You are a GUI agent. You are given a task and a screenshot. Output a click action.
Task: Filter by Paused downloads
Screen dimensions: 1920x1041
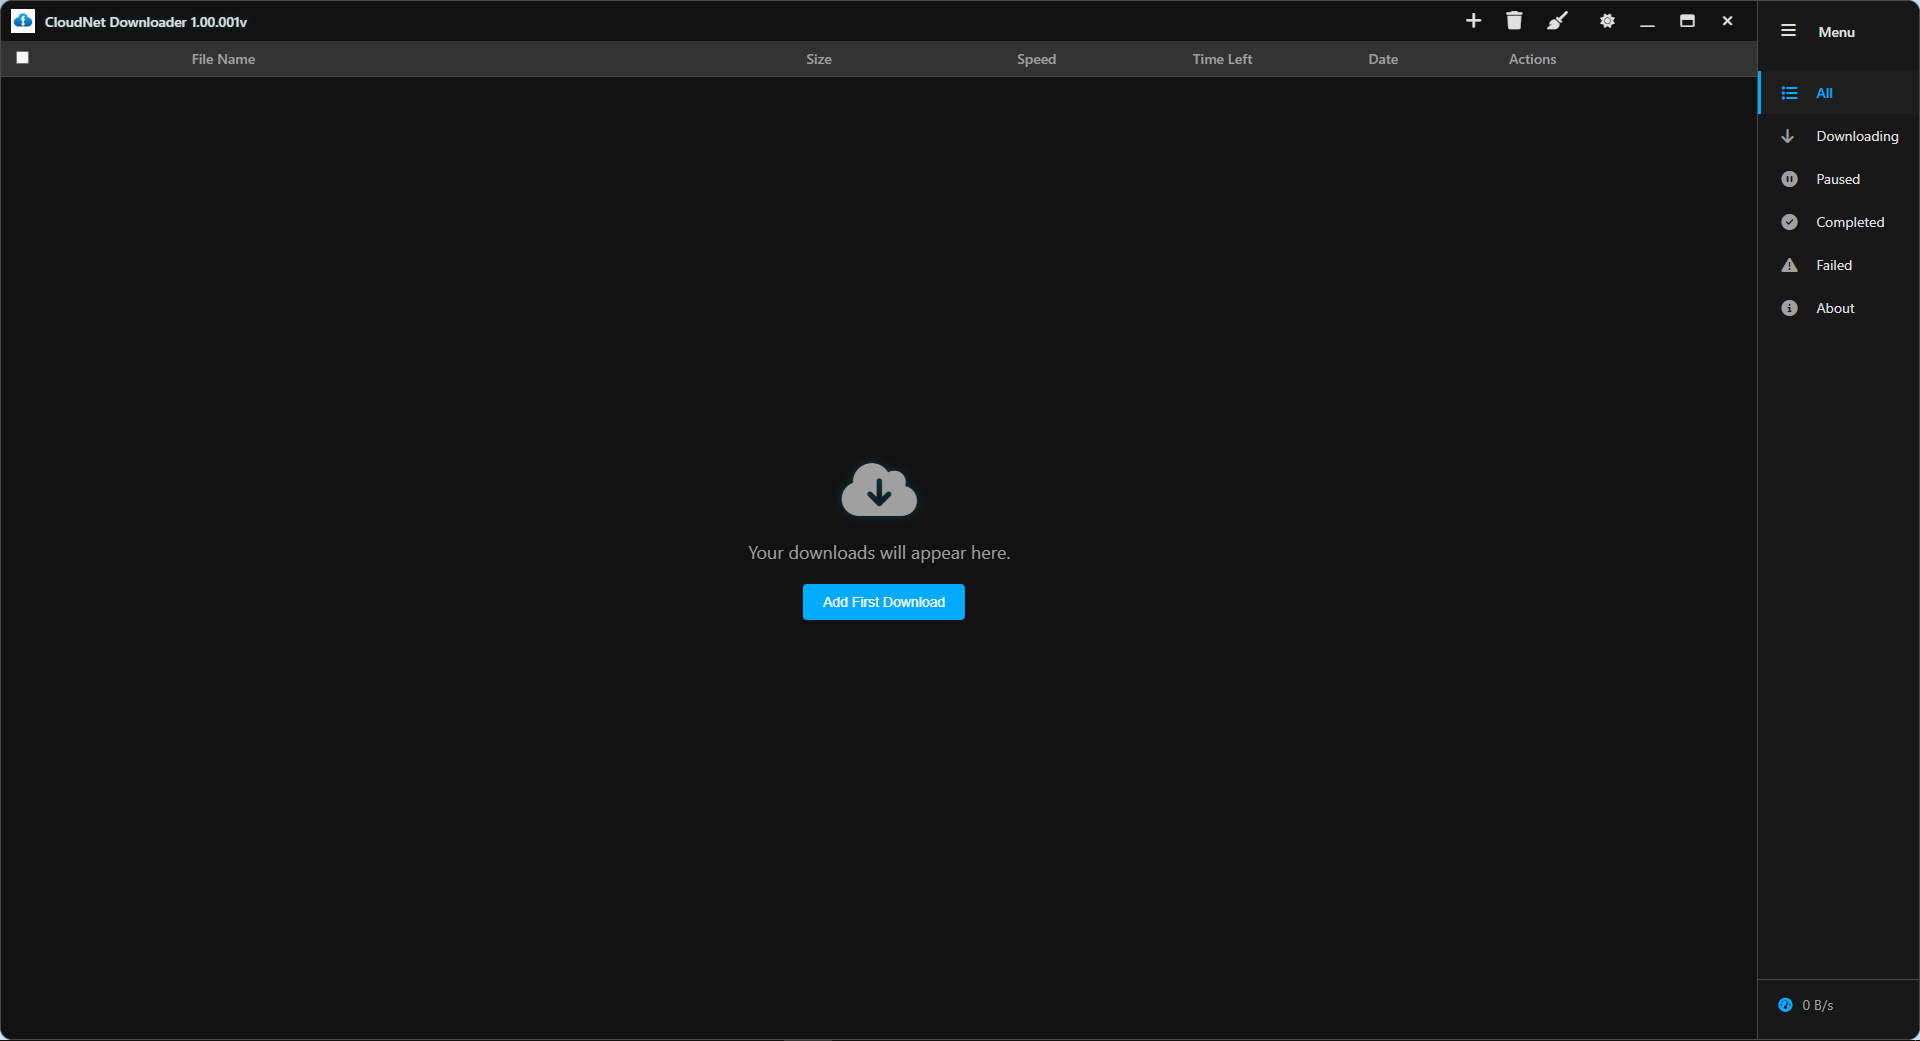1838,179
